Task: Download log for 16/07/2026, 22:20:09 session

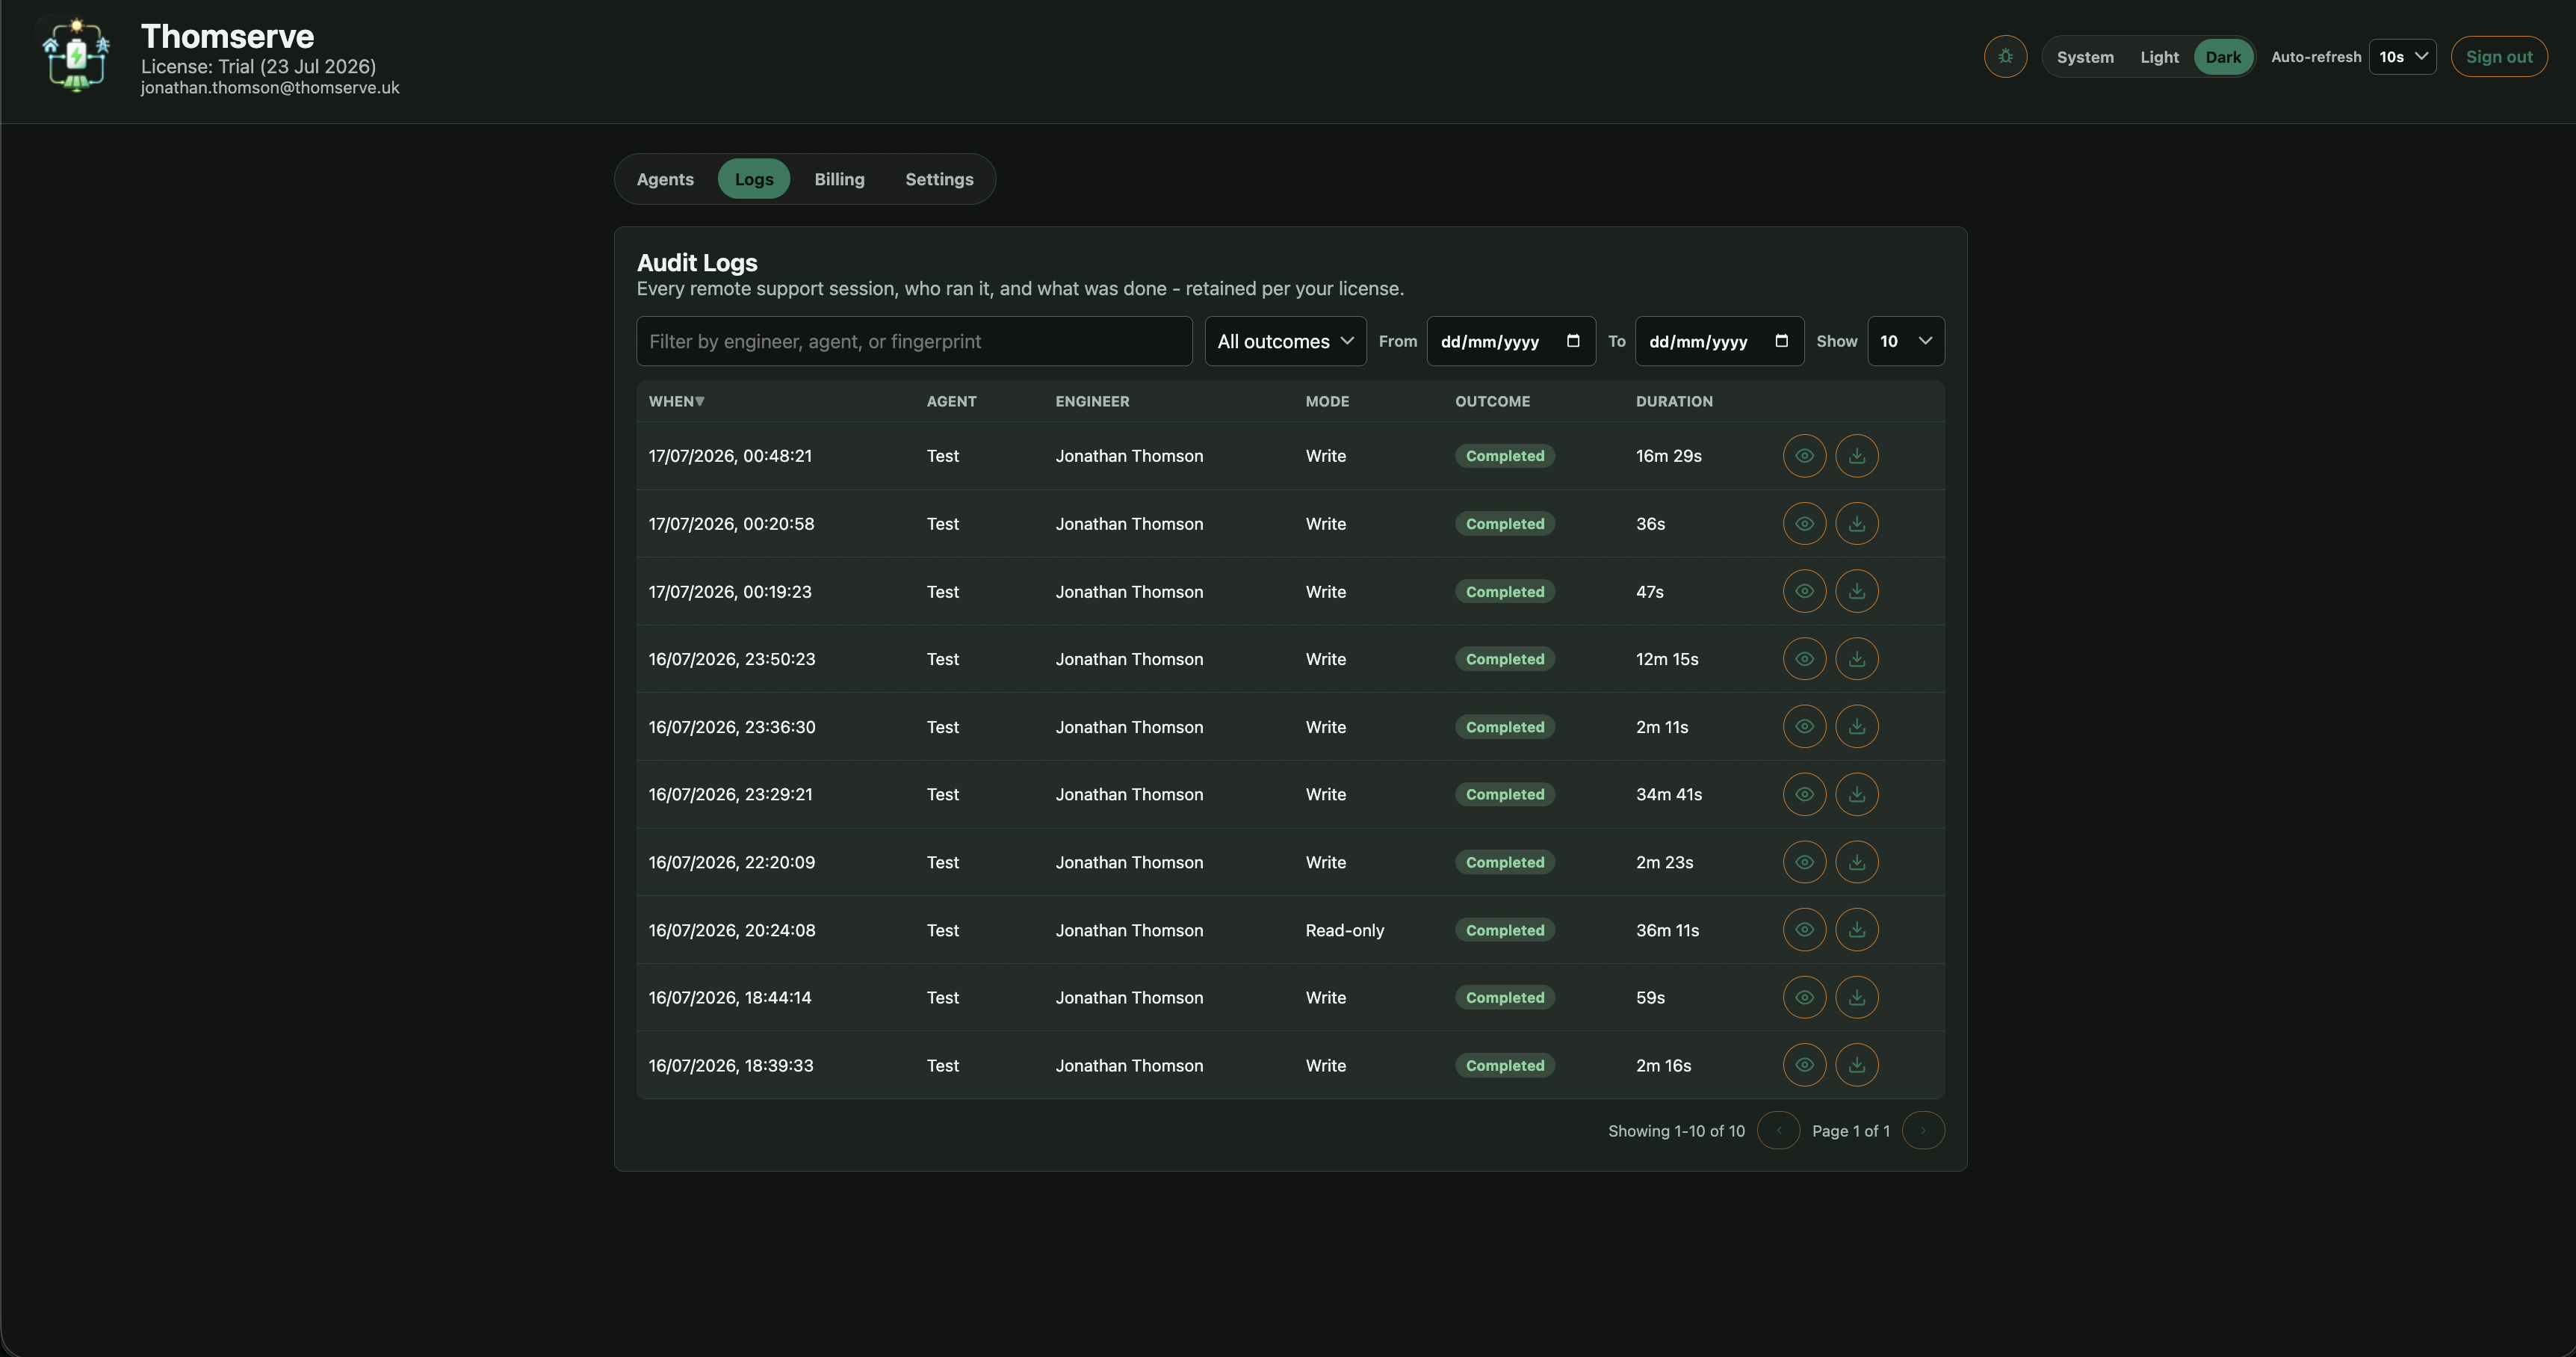Action: click(1856, 862)
